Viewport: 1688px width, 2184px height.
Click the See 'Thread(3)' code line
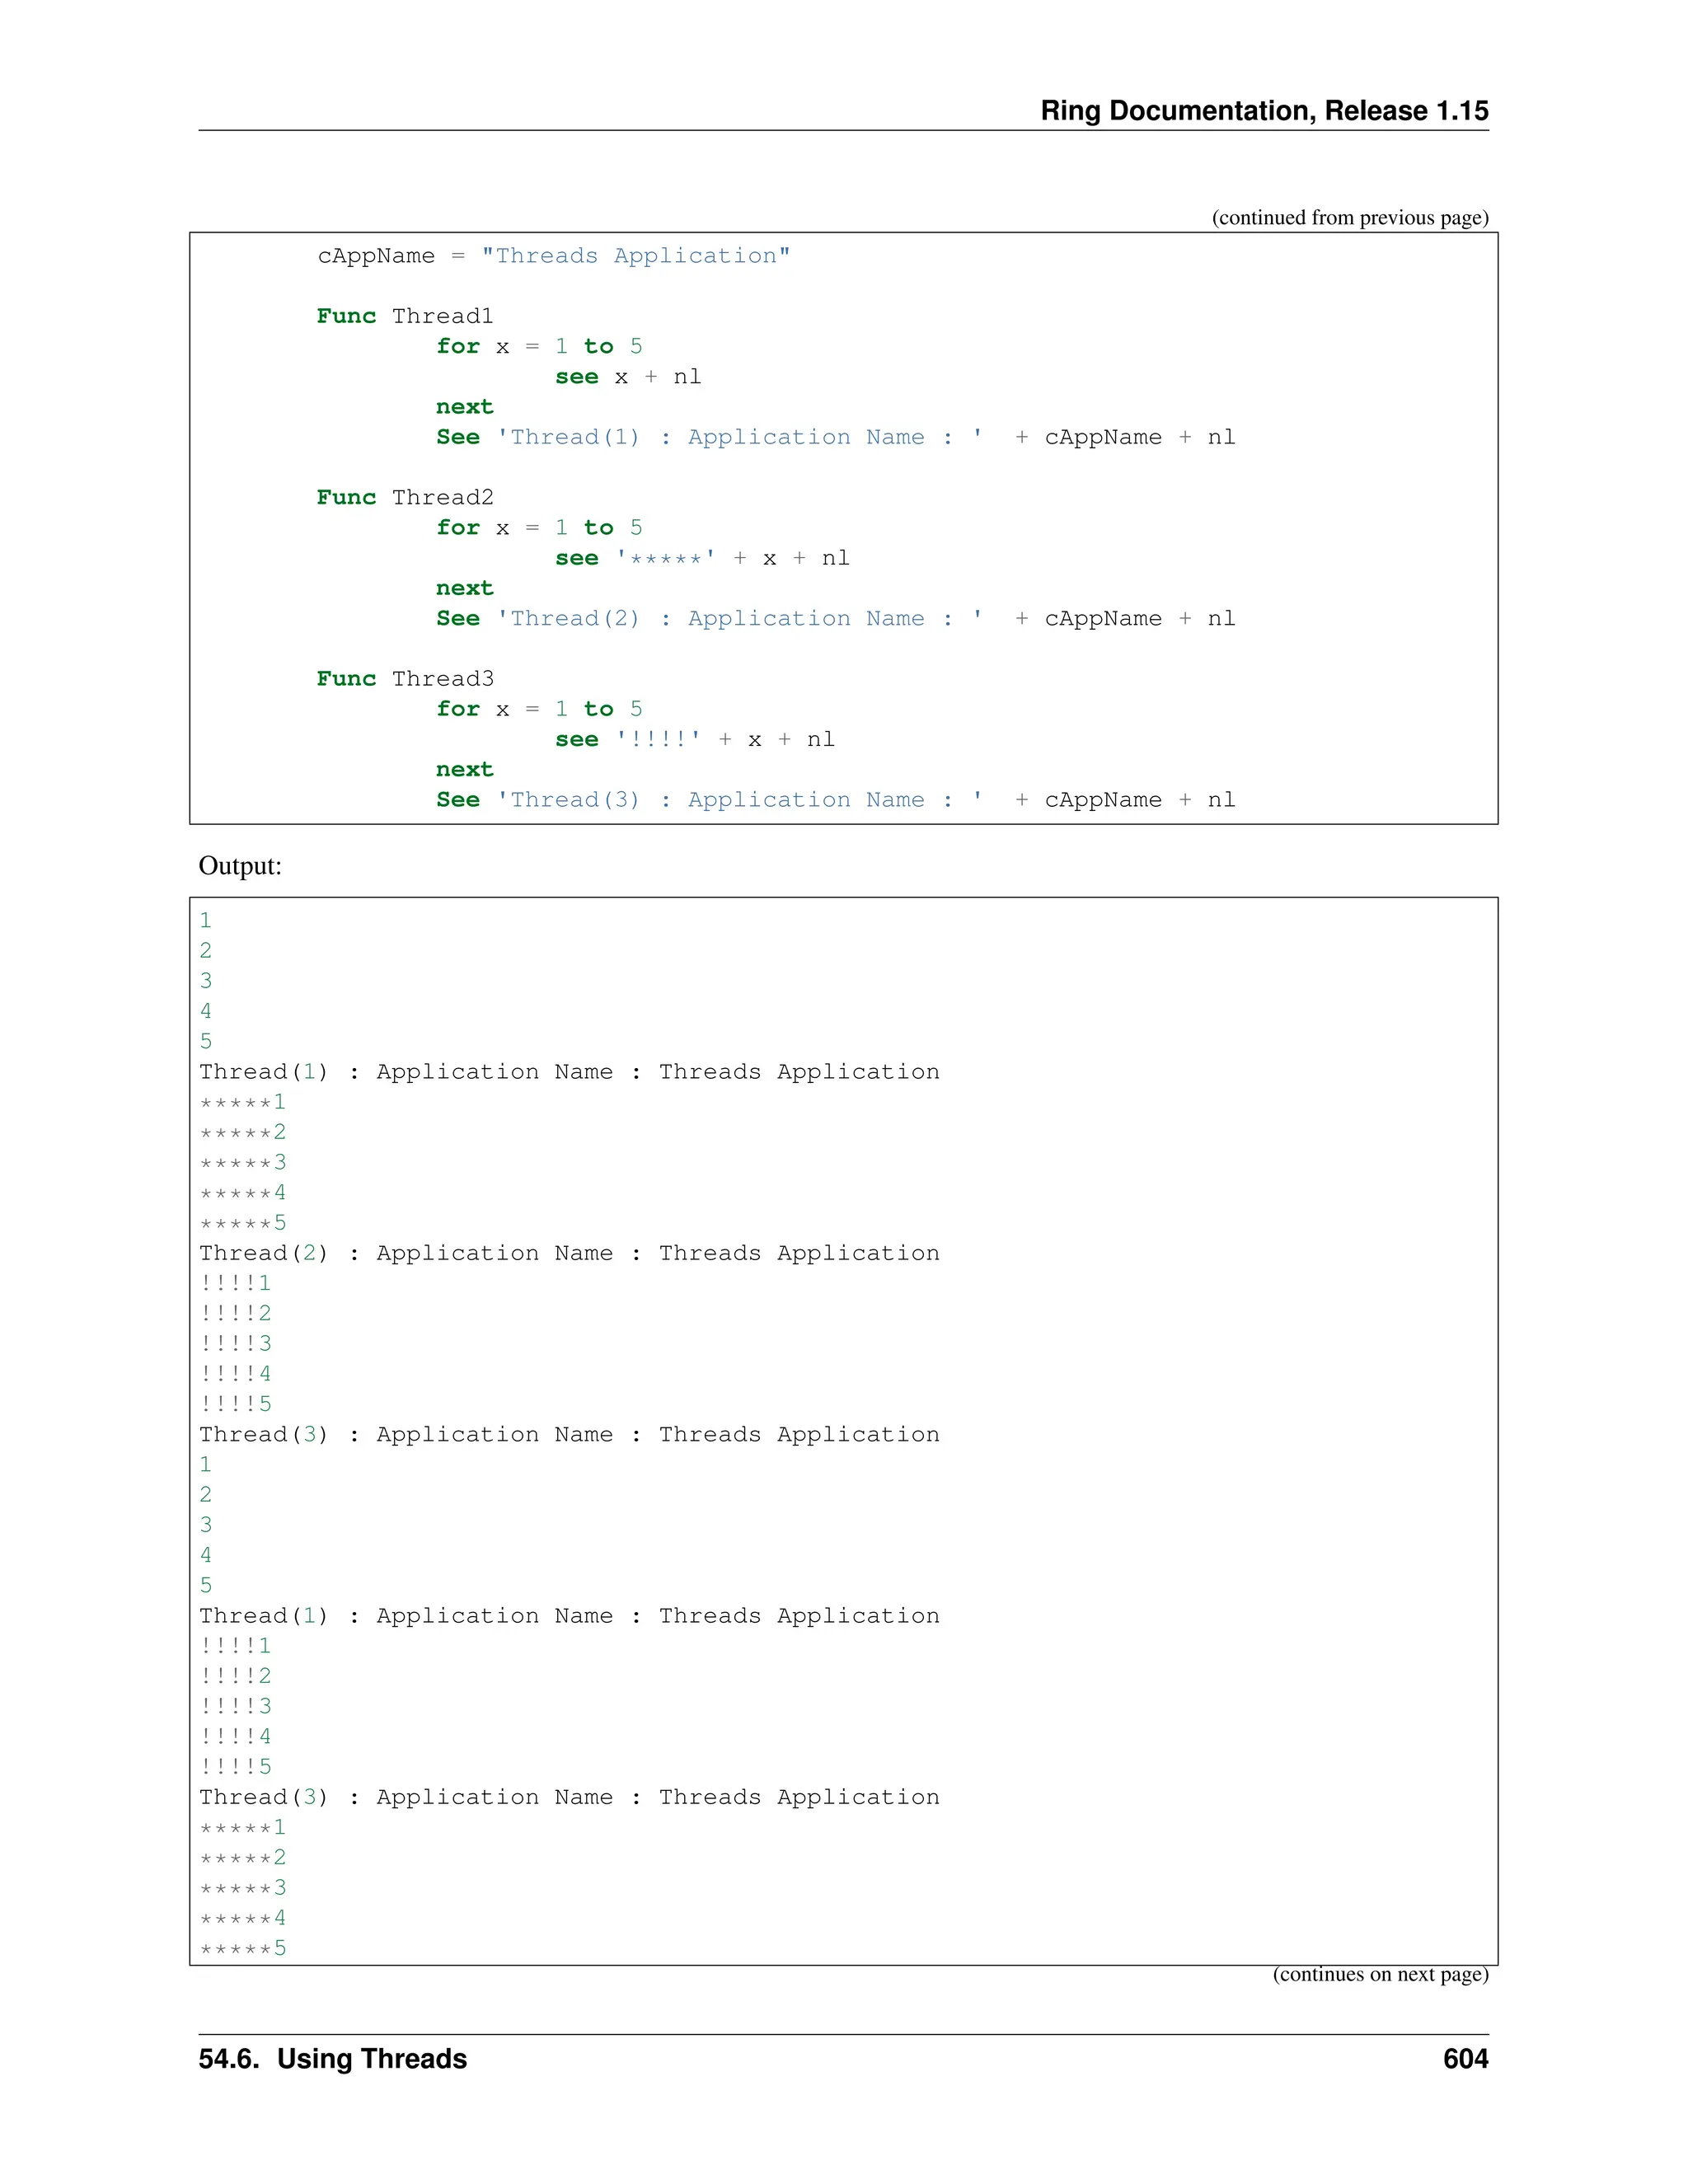[x=835, y=800]
